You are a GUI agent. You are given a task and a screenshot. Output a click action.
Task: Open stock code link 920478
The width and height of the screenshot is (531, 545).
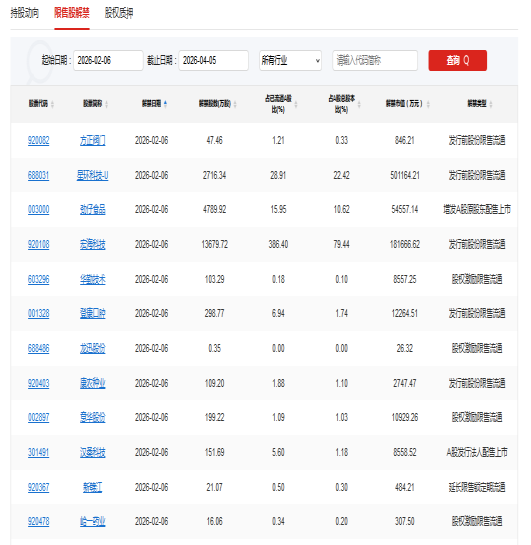[x=39, y=521]
